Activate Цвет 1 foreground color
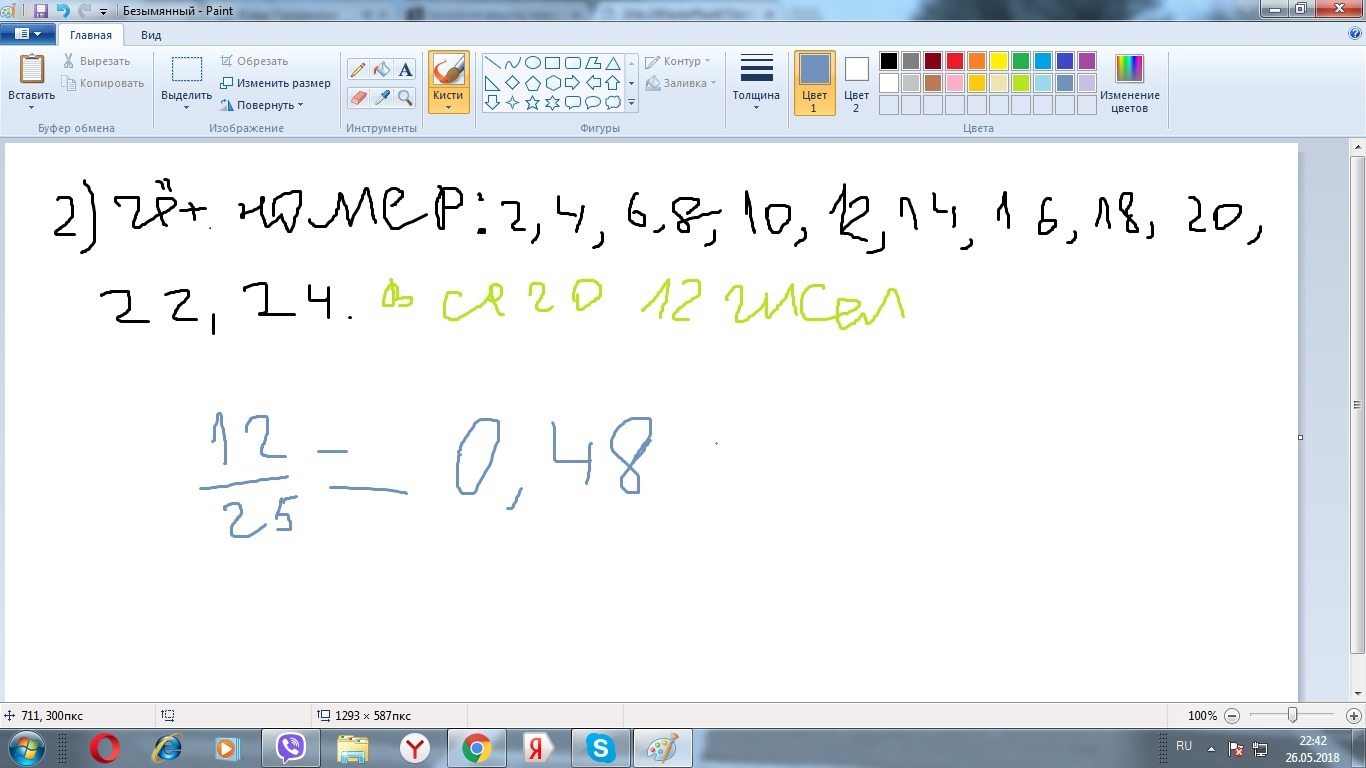 coord(815,83)
